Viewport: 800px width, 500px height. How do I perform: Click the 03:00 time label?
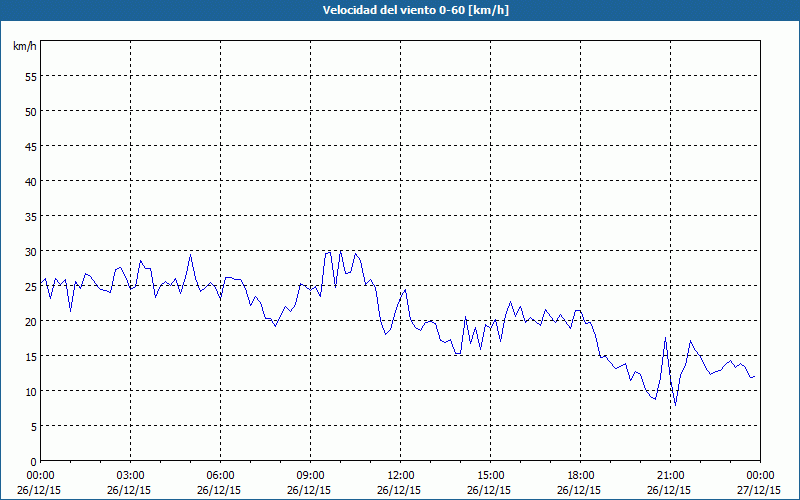[x=131, y=476]
